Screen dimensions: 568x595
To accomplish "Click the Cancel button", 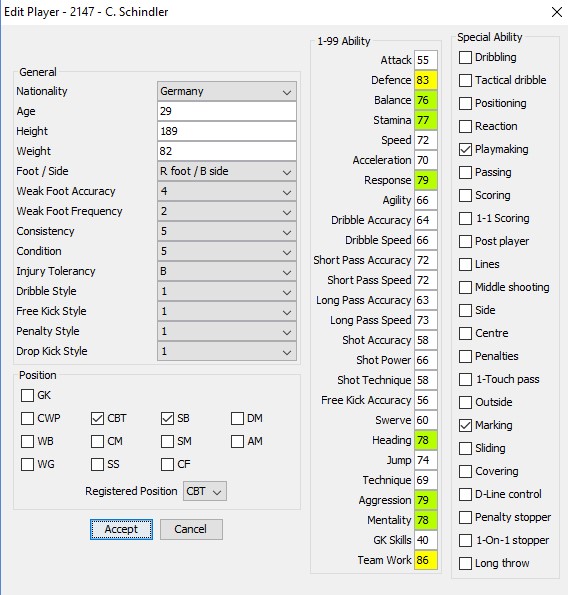I will (x=191, y=529).
